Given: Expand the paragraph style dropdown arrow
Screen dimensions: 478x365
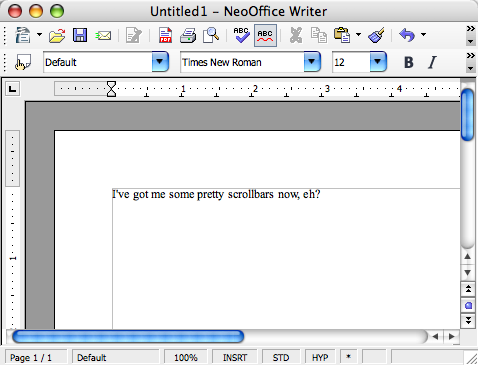Looking at the screenshot, I should tap(160, 62).
